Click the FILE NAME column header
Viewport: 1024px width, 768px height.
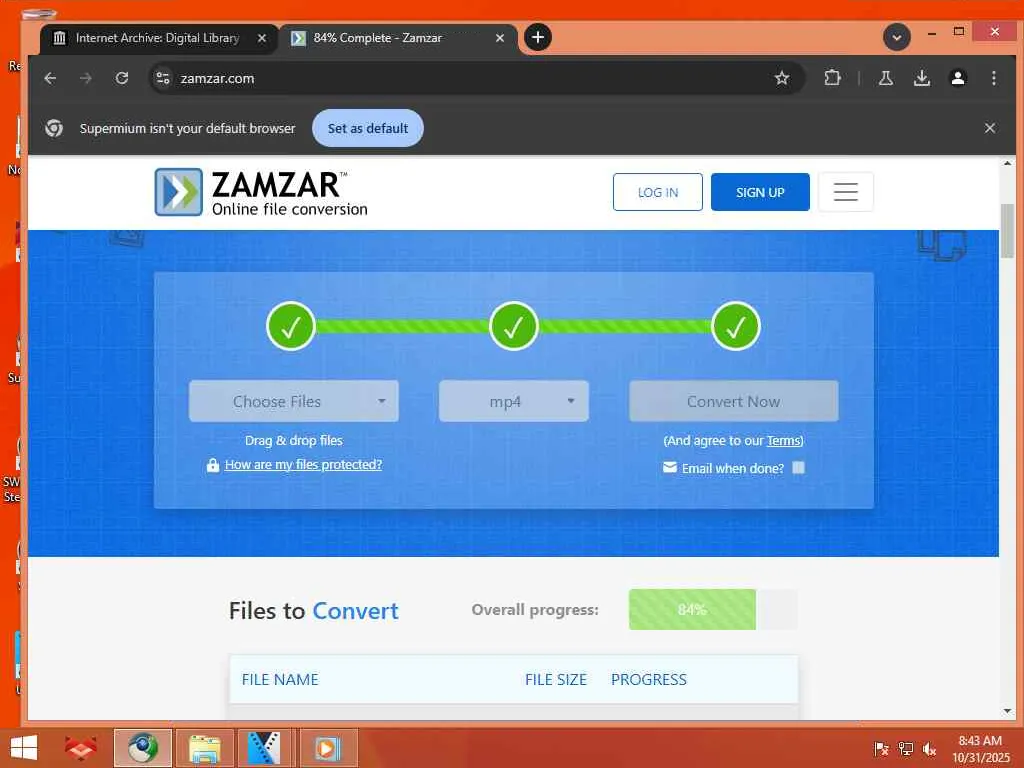[280, 679]
